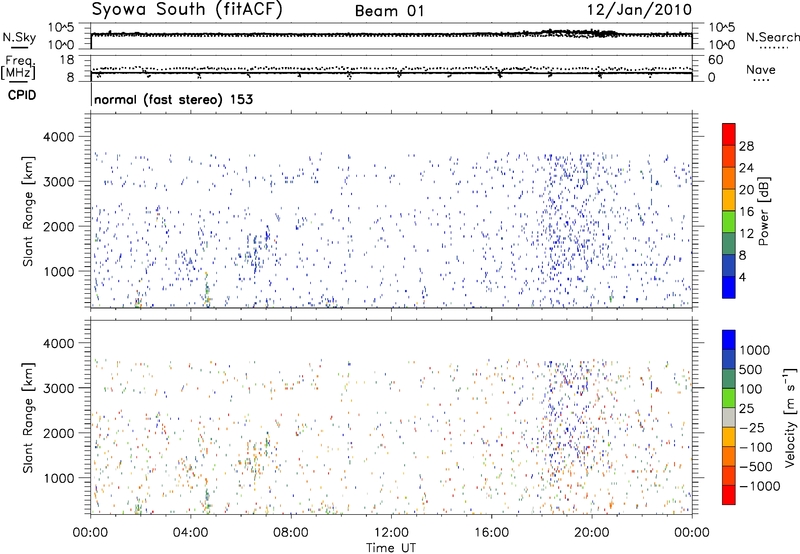Click the 'Beam 01' label
Screen dimensions: 800x554
point(389,11)
